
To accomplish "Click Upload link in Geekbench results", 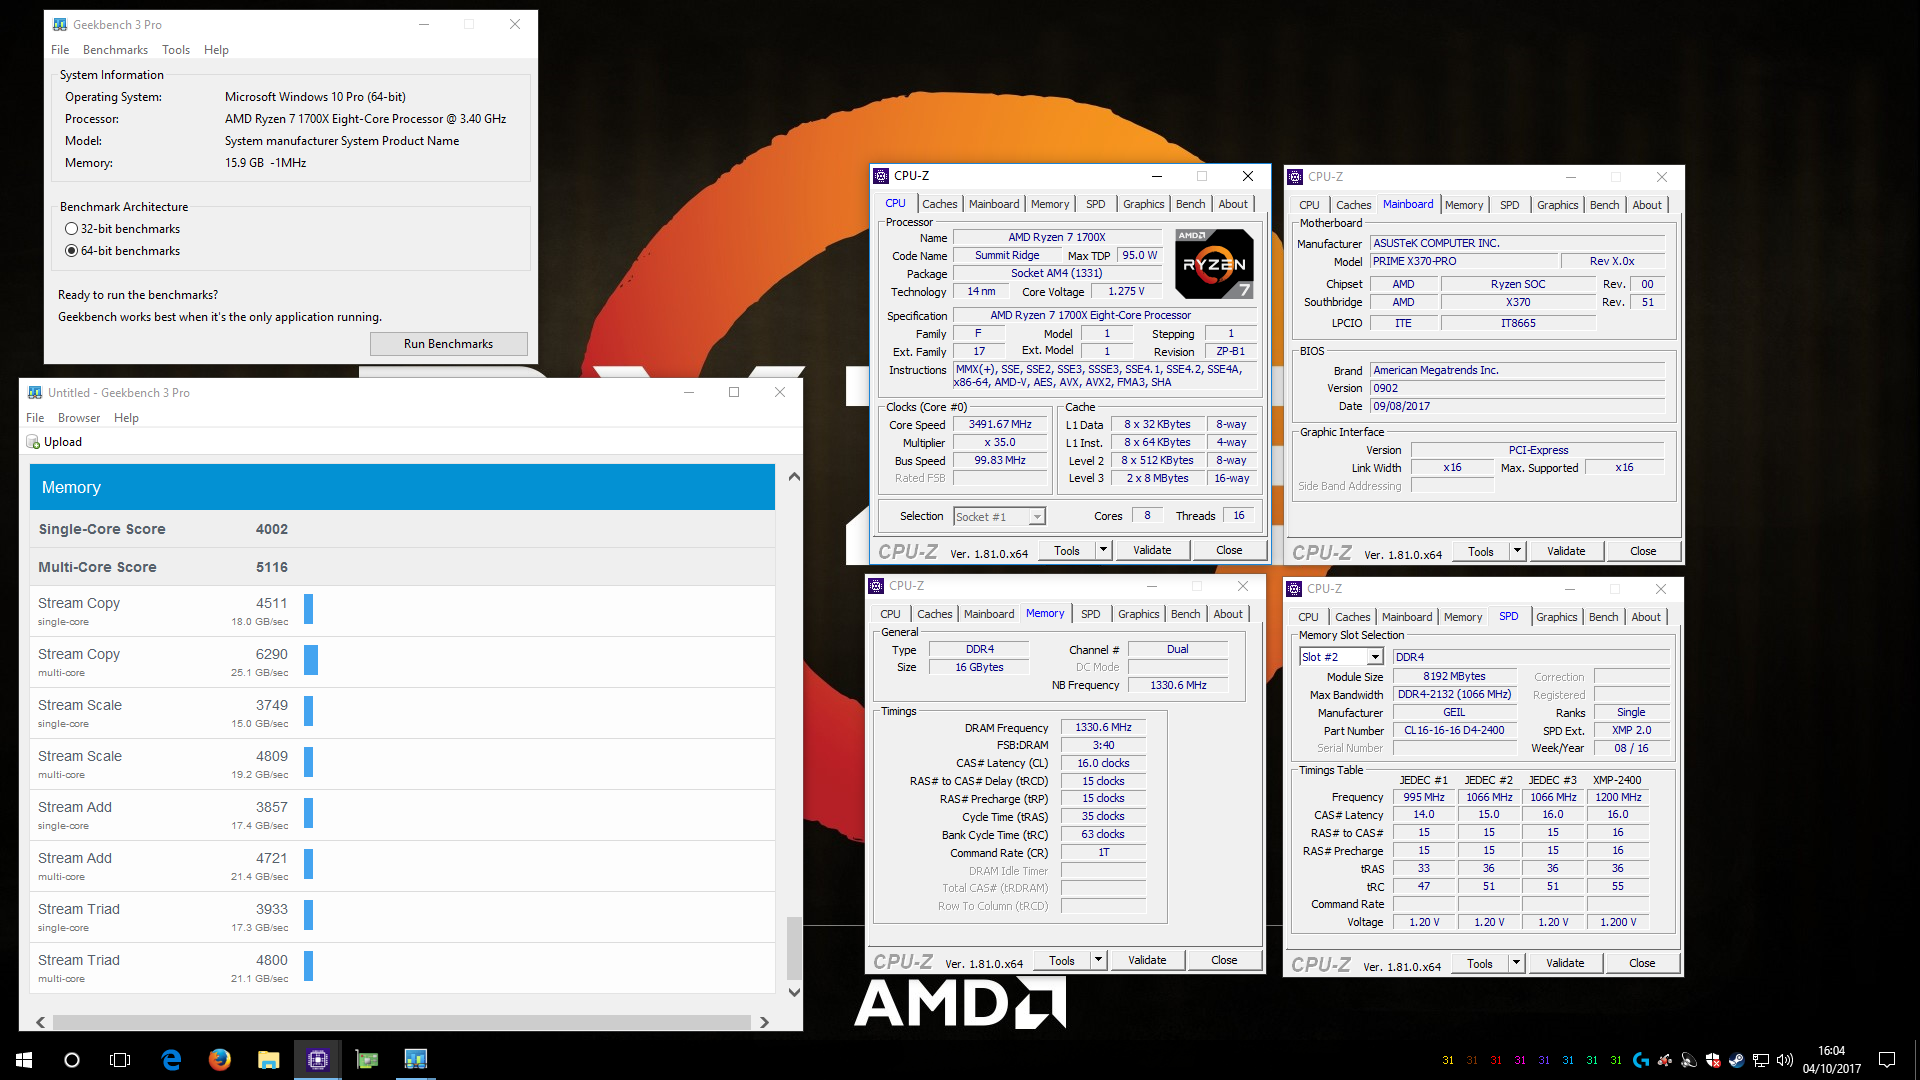I will pyautogui.click(x=63, y=442).
